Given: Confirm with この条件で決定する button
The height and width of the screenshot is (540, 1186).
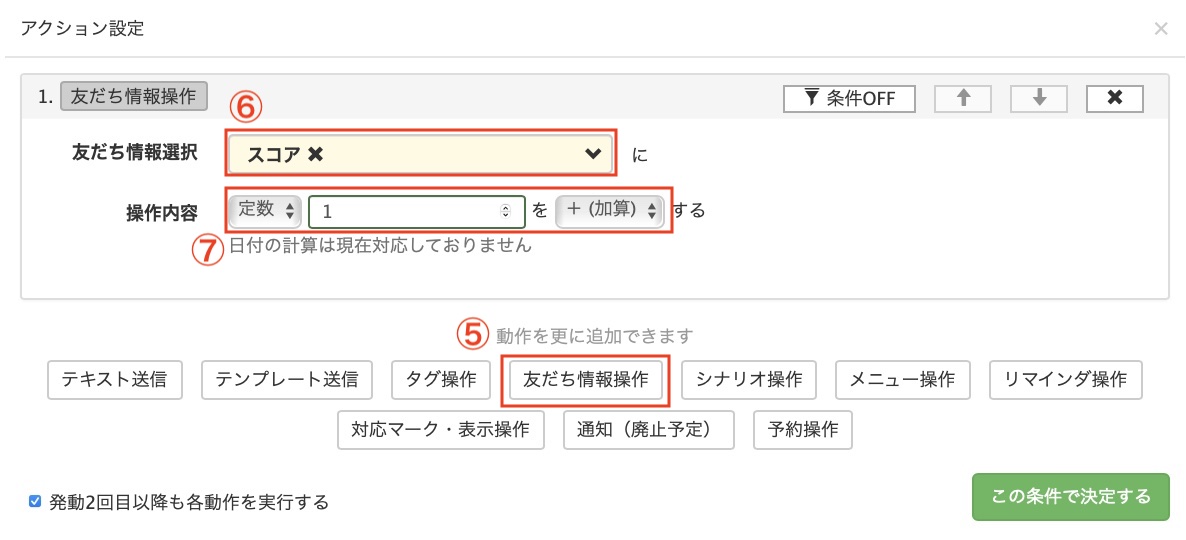Looking at the screenshot, I should click(1070, 497).
